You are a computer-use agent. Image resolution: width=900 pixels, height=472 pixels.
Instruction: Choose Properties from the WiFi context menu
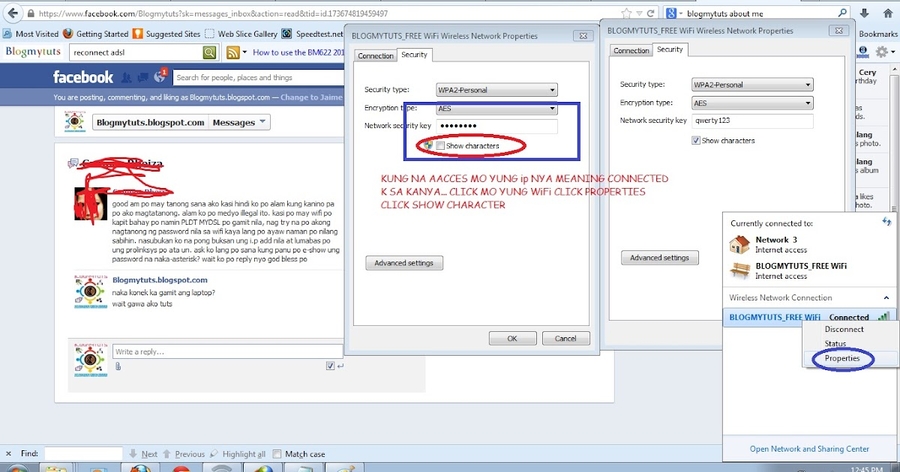point(842,358)
